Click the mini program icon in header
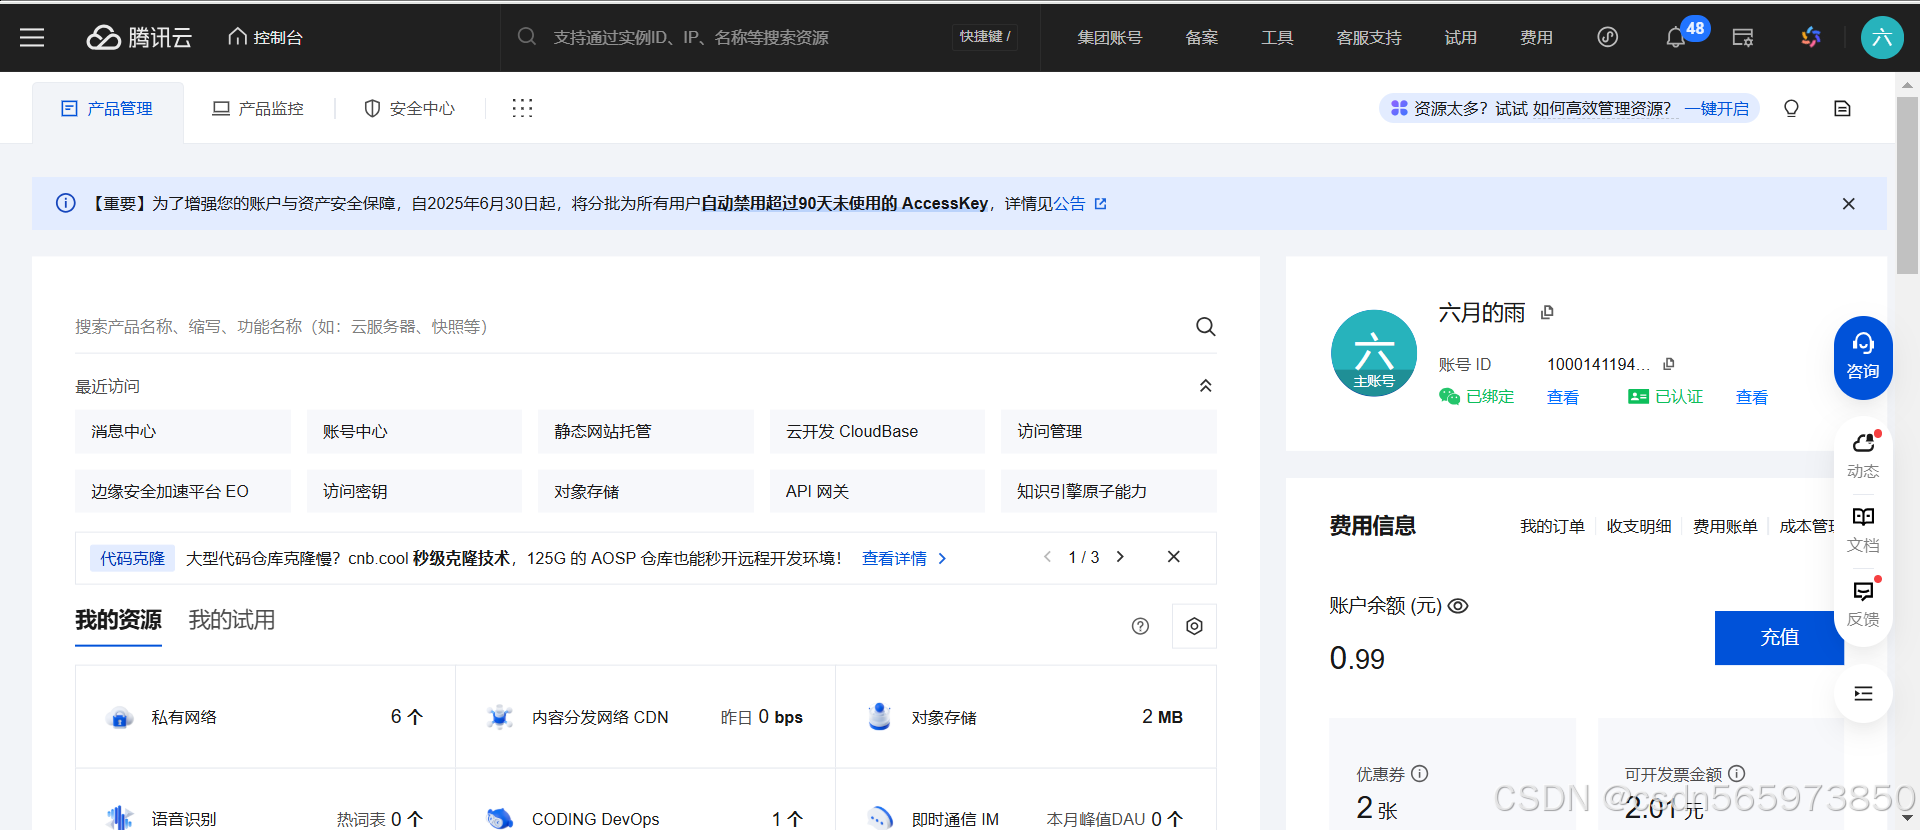 click(x=1607, y=37)
